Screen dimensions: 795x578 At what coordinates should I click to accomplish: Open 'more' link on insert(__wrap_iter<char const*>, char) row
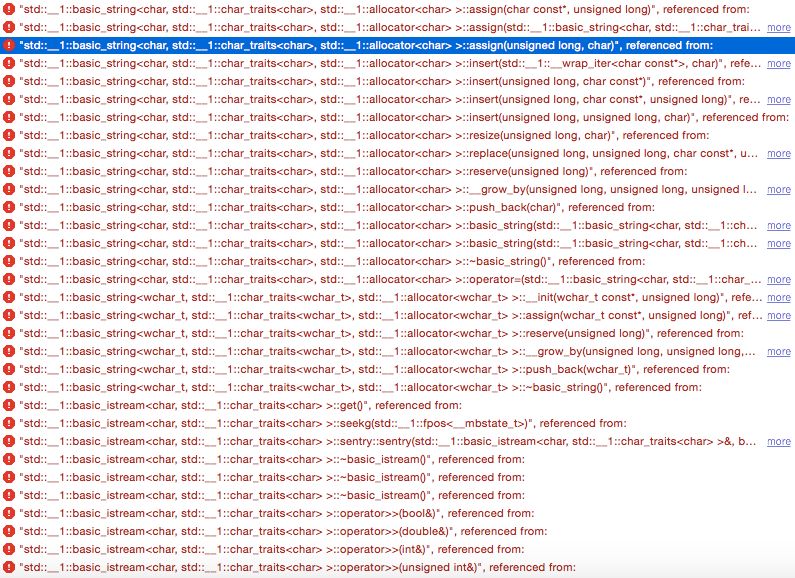[x=779, y=63]
